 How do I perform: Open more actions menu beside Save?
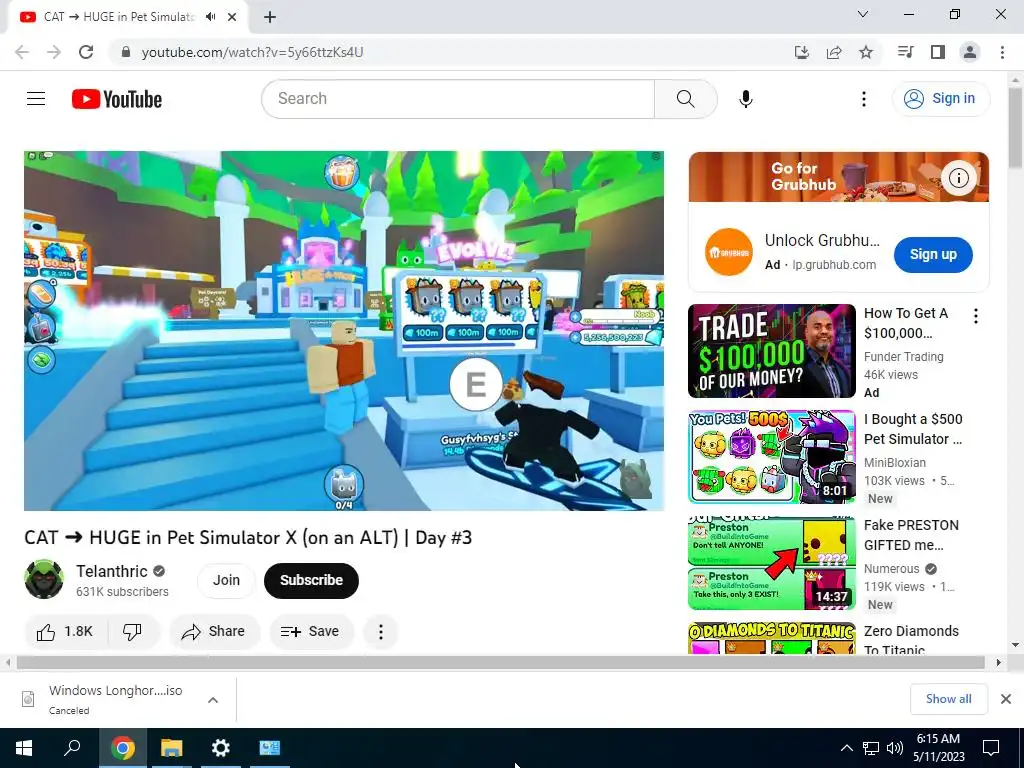pyautogui.click(x=381, y=632)
